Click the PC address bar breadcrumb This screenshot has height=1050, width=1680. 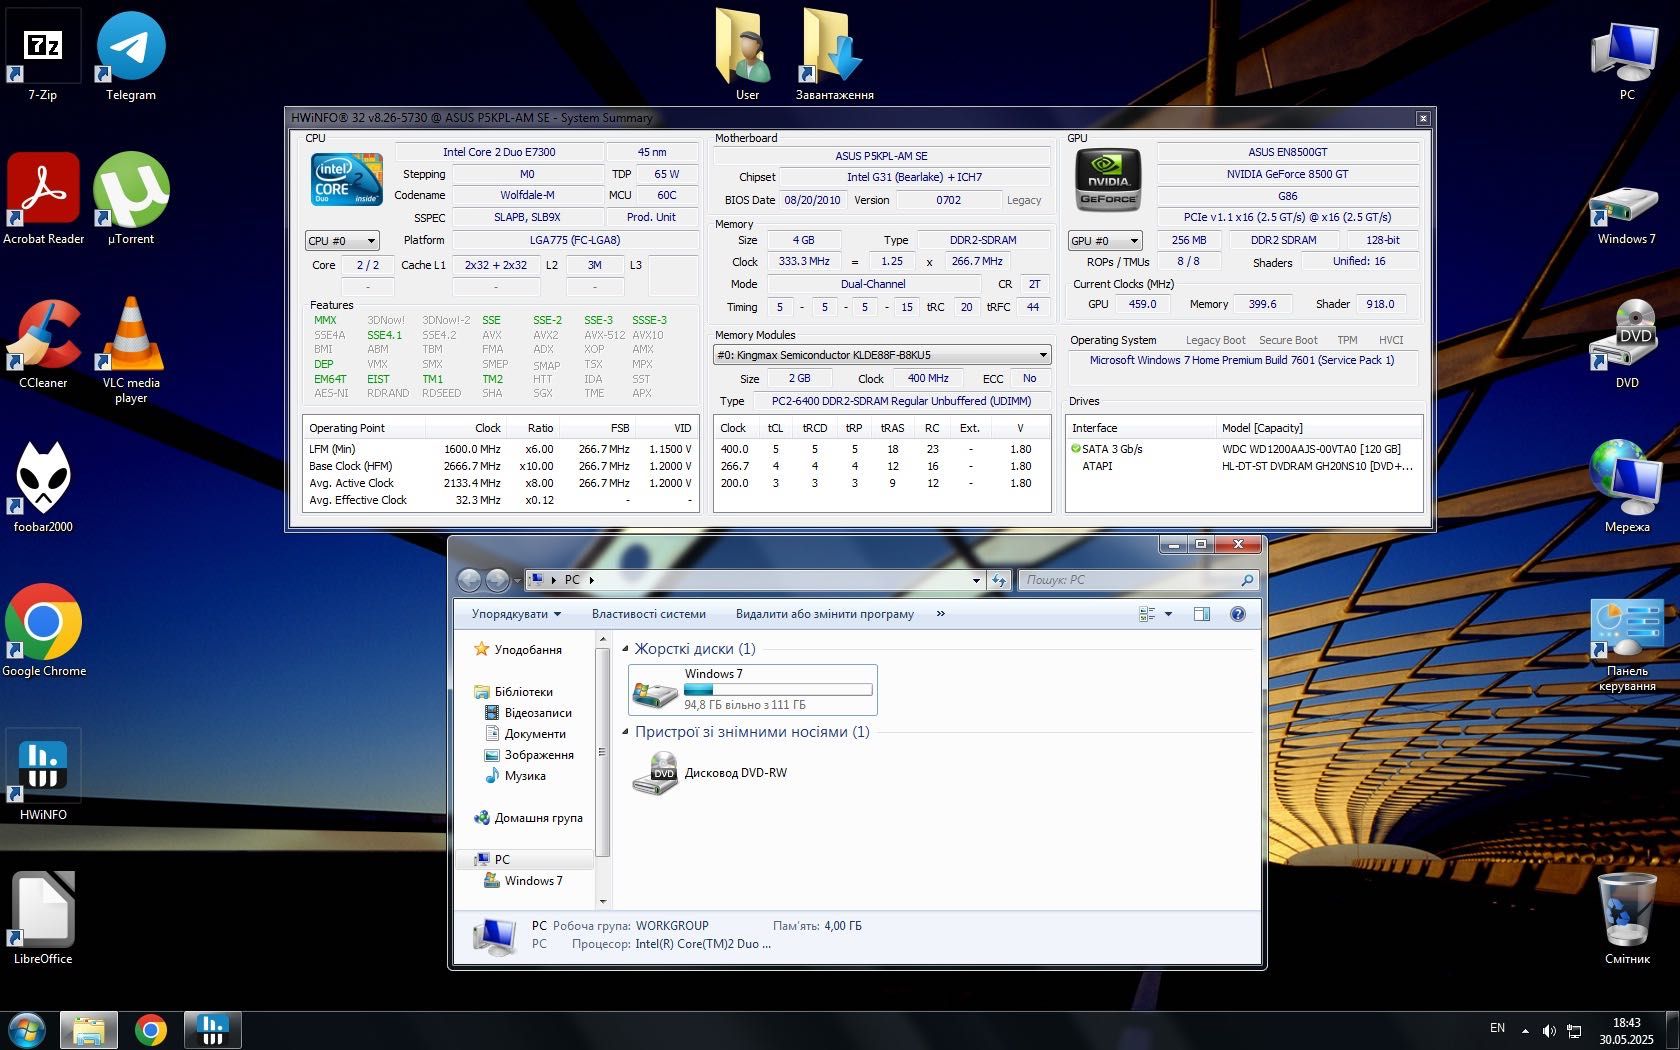(x=572, y=580)
